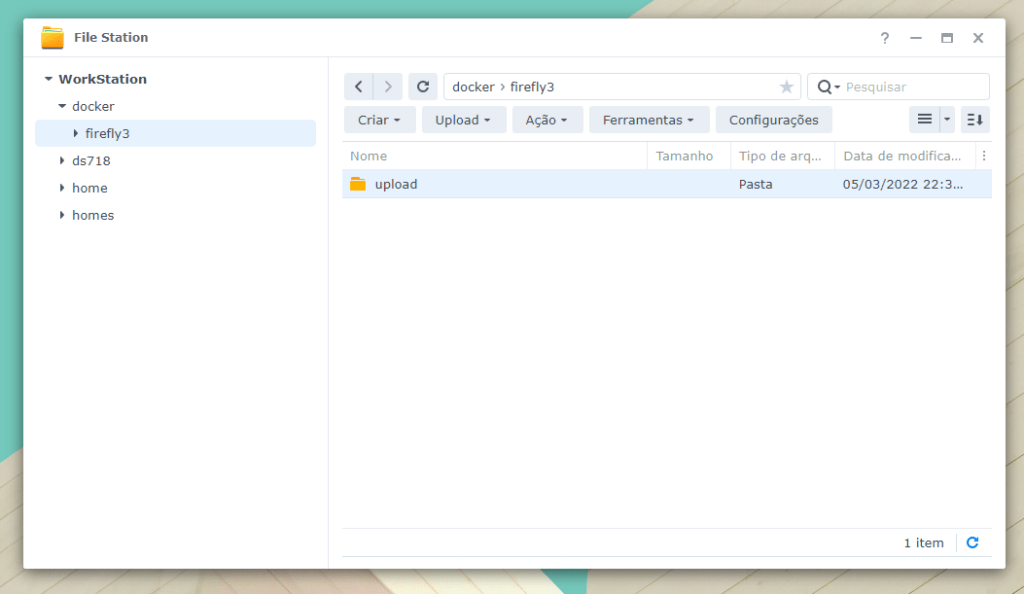This screenshot has height=594, width=1024.
Task: Click the forward navigation arrow
Action: (x=389, y=87)
